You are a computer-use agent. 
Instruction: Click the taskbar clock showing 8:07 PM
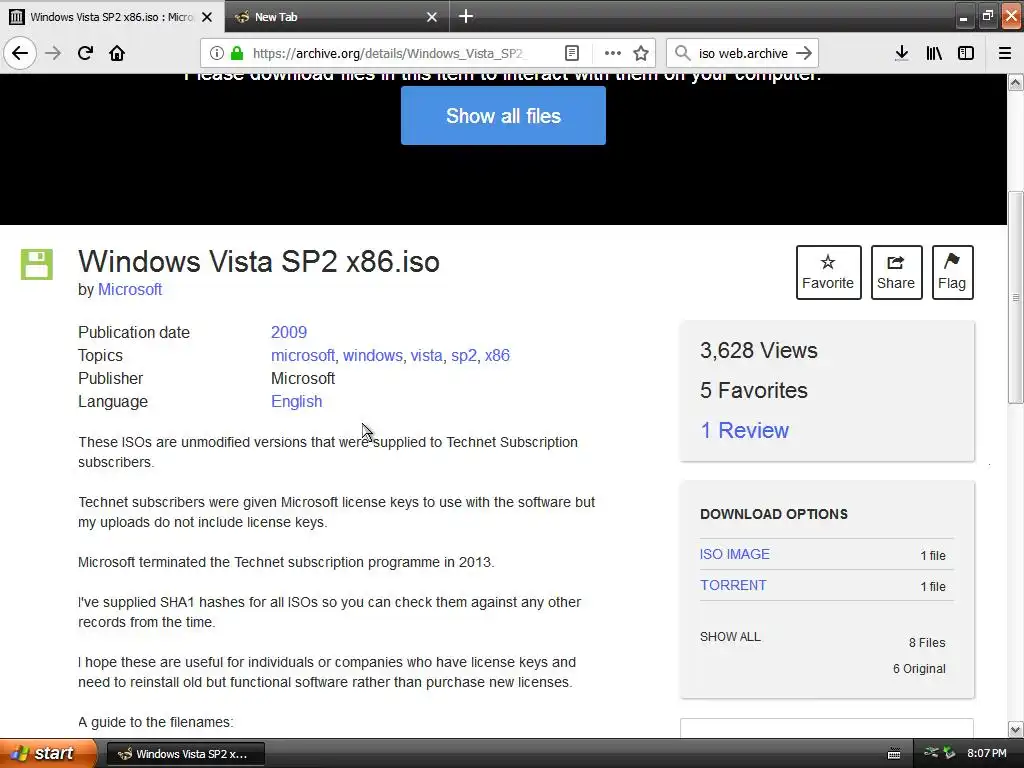(987, 754)
